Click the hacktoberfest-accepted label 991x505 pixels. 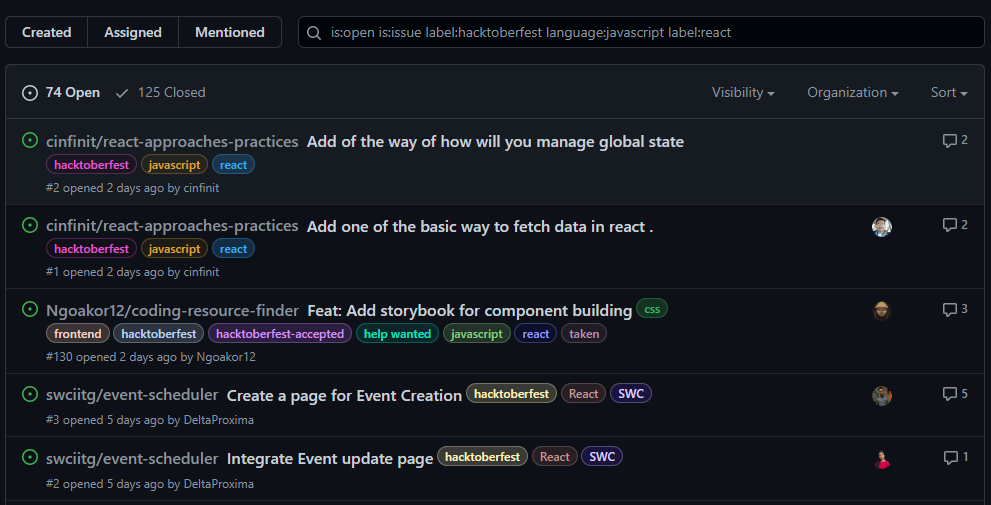pos(280,334)
